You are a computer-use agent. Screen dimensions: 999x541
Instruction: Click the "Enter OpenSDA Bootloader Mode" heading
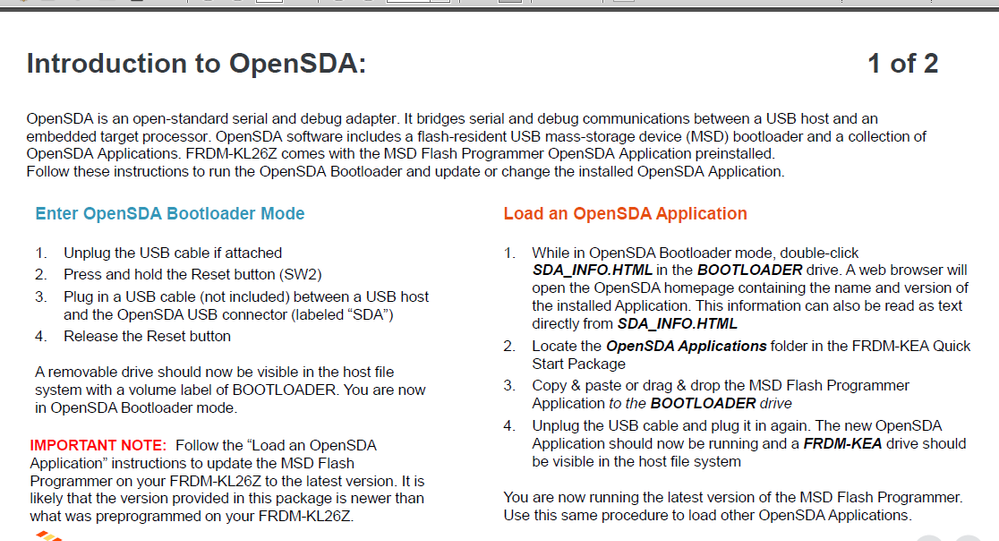[169, 213]
